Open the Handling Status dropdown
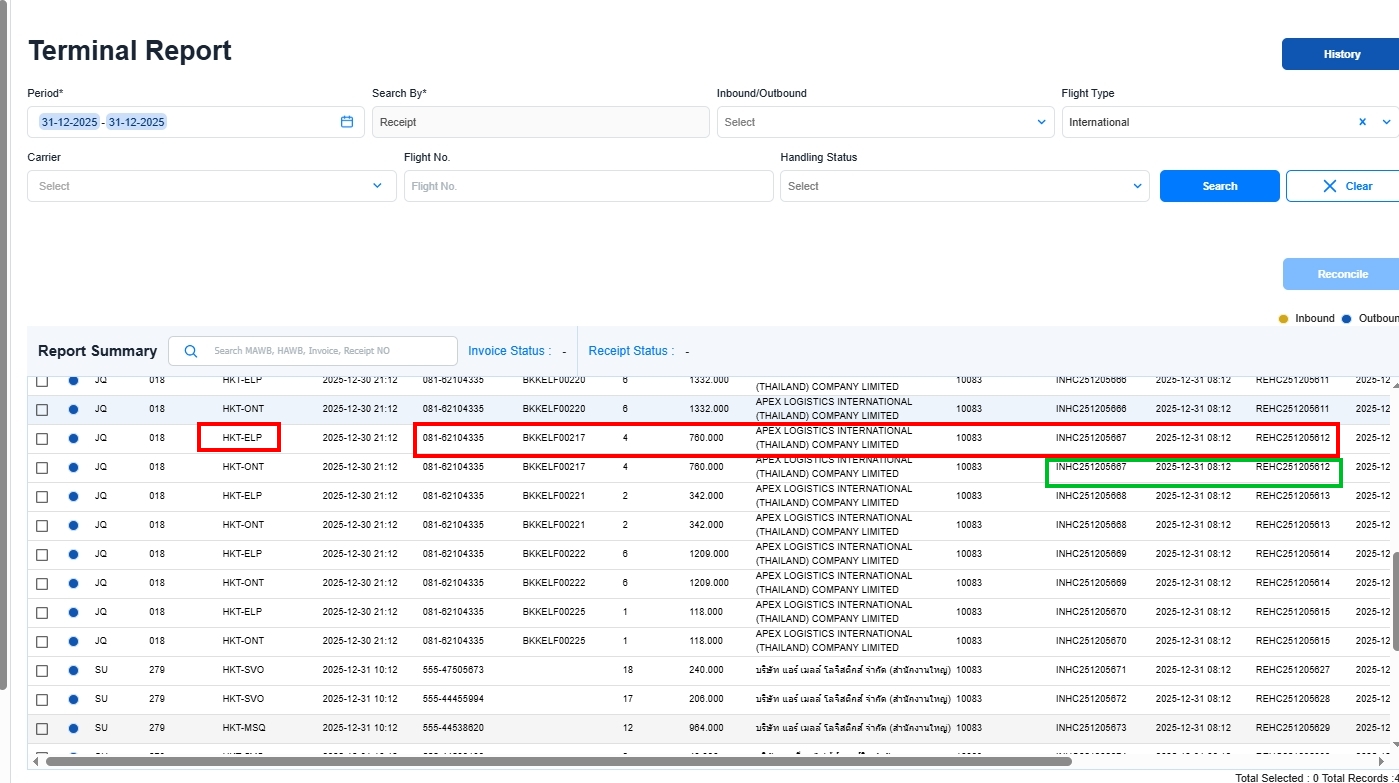The height and width of the screenshot is (783, 1399). 964,186
